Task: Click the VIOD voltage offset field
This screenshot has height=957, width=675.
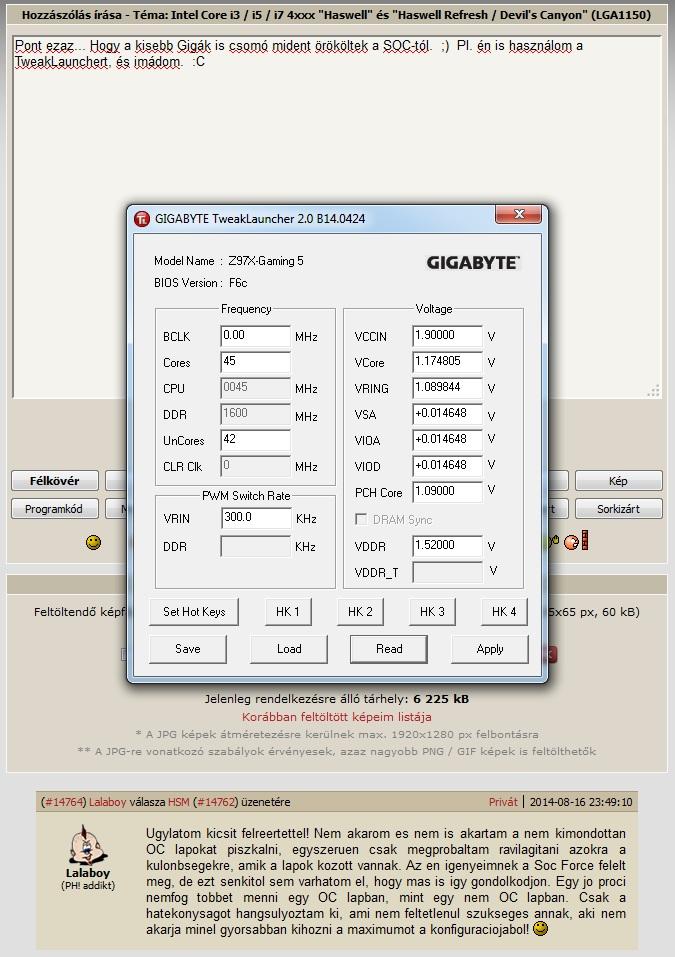Action: pos(447,466)
